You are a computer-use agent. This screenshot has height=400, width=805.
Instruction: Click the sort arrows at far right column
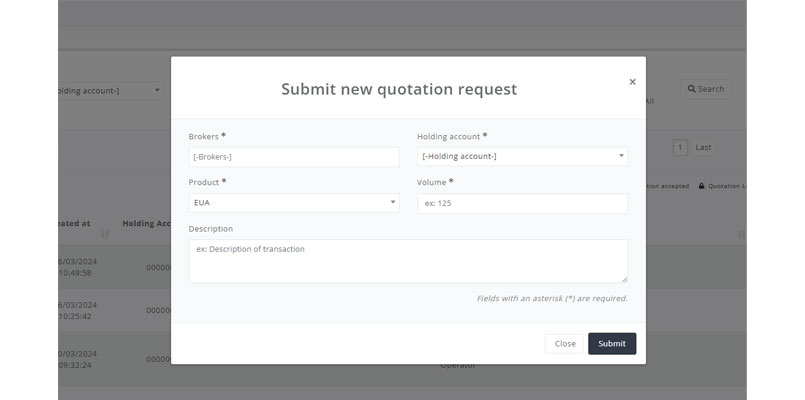pos(741,234)
